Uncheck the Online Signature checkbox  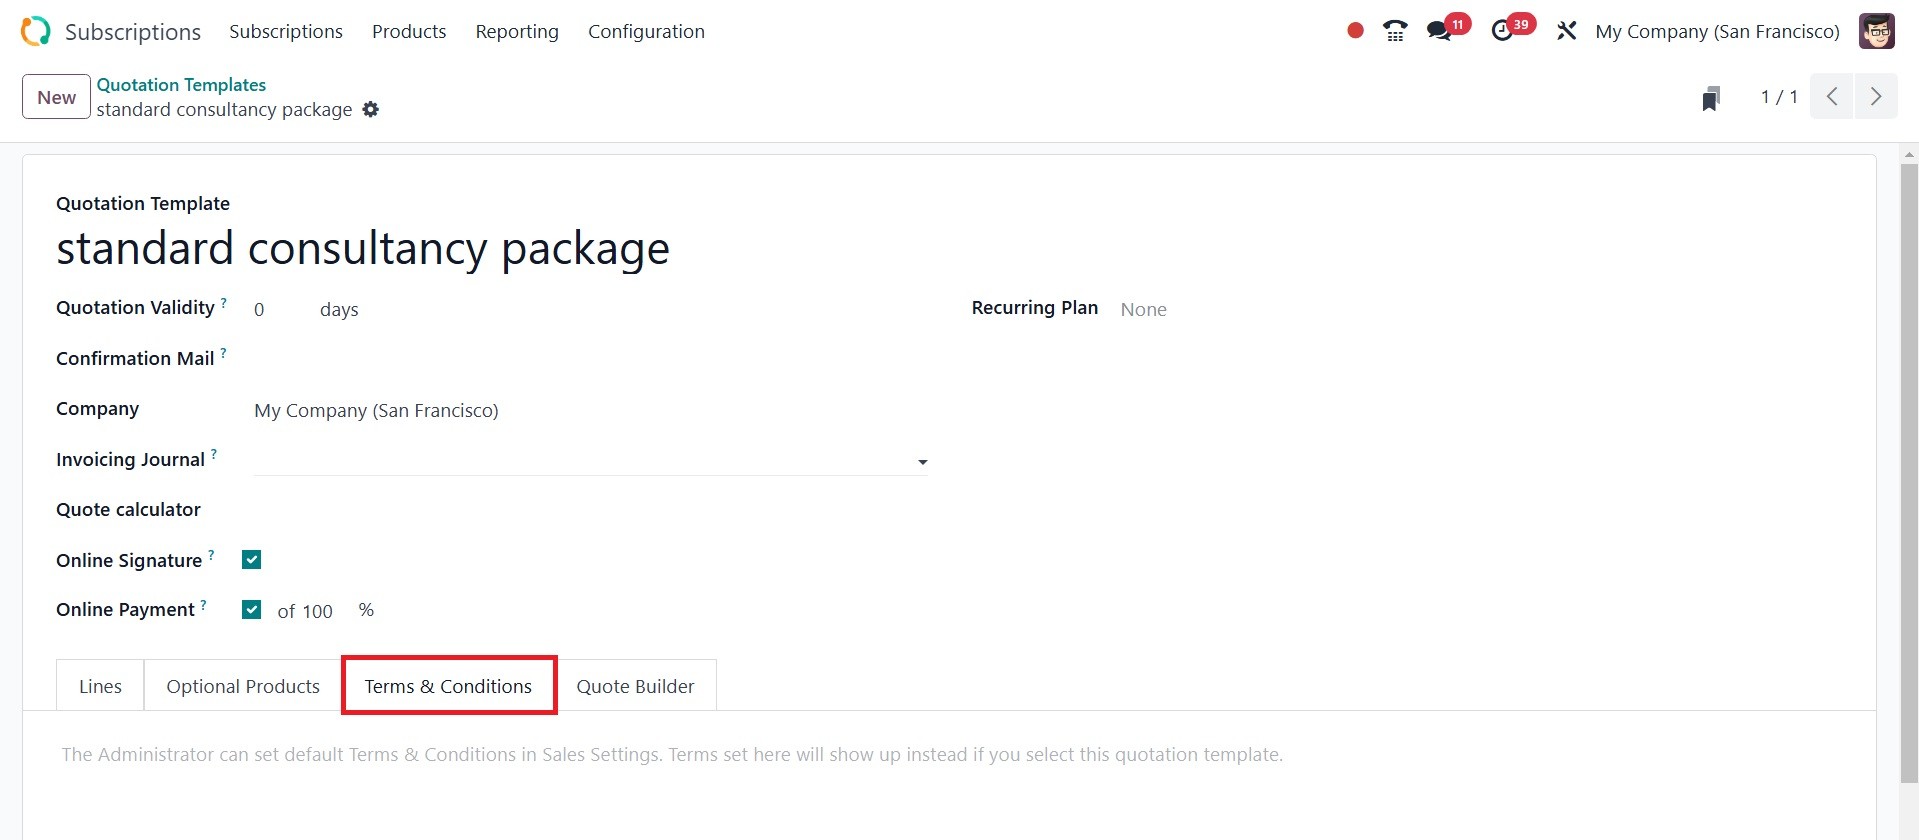[x=252, y=560]
